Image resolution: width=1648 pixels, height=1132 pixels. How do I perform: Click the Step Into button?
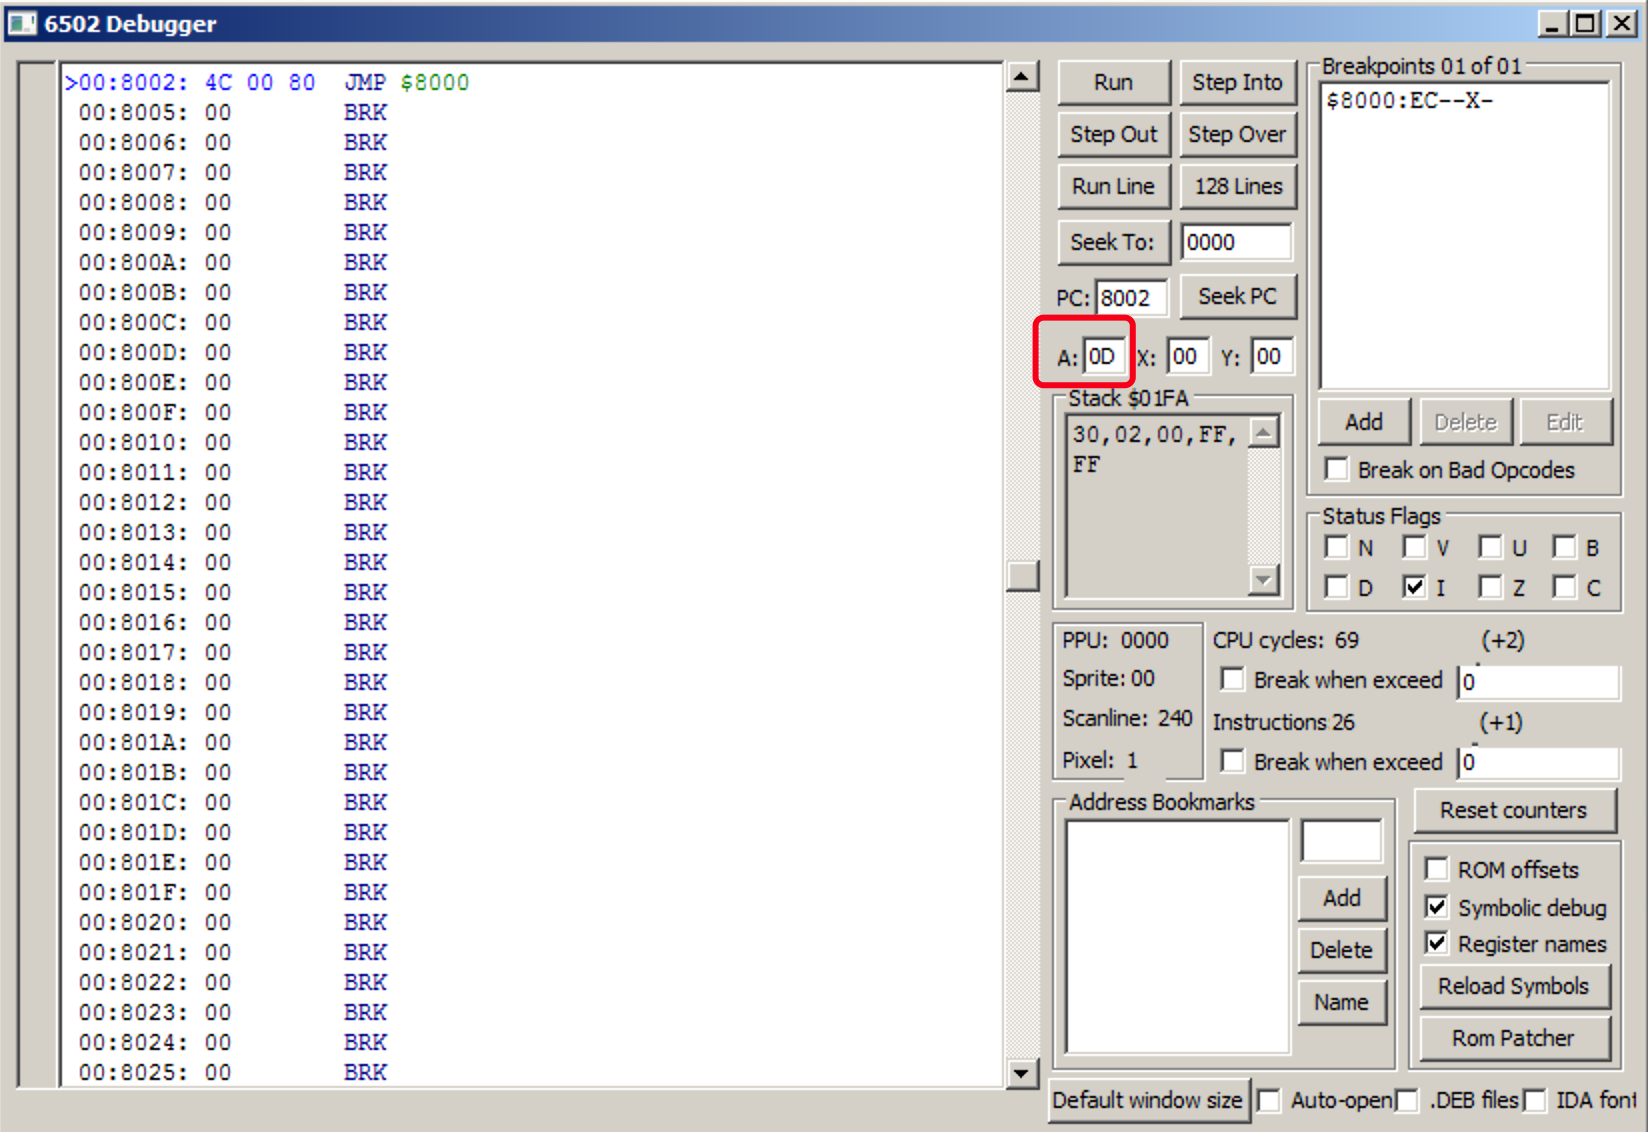point(1237,82)
